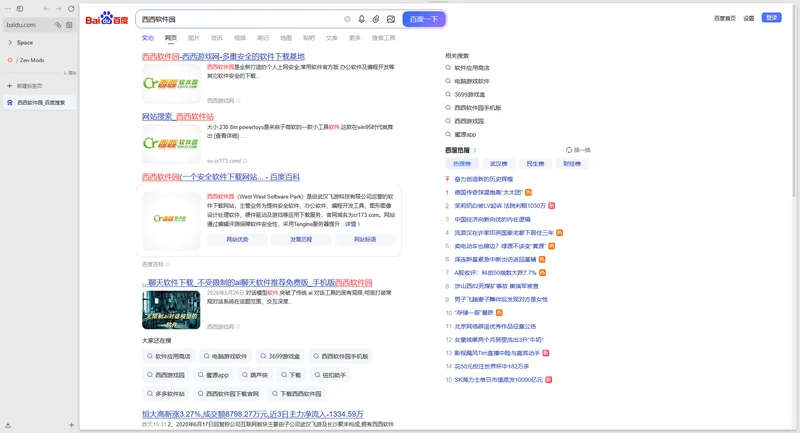Open the 百度百科 result title

(x=220, y=176)
